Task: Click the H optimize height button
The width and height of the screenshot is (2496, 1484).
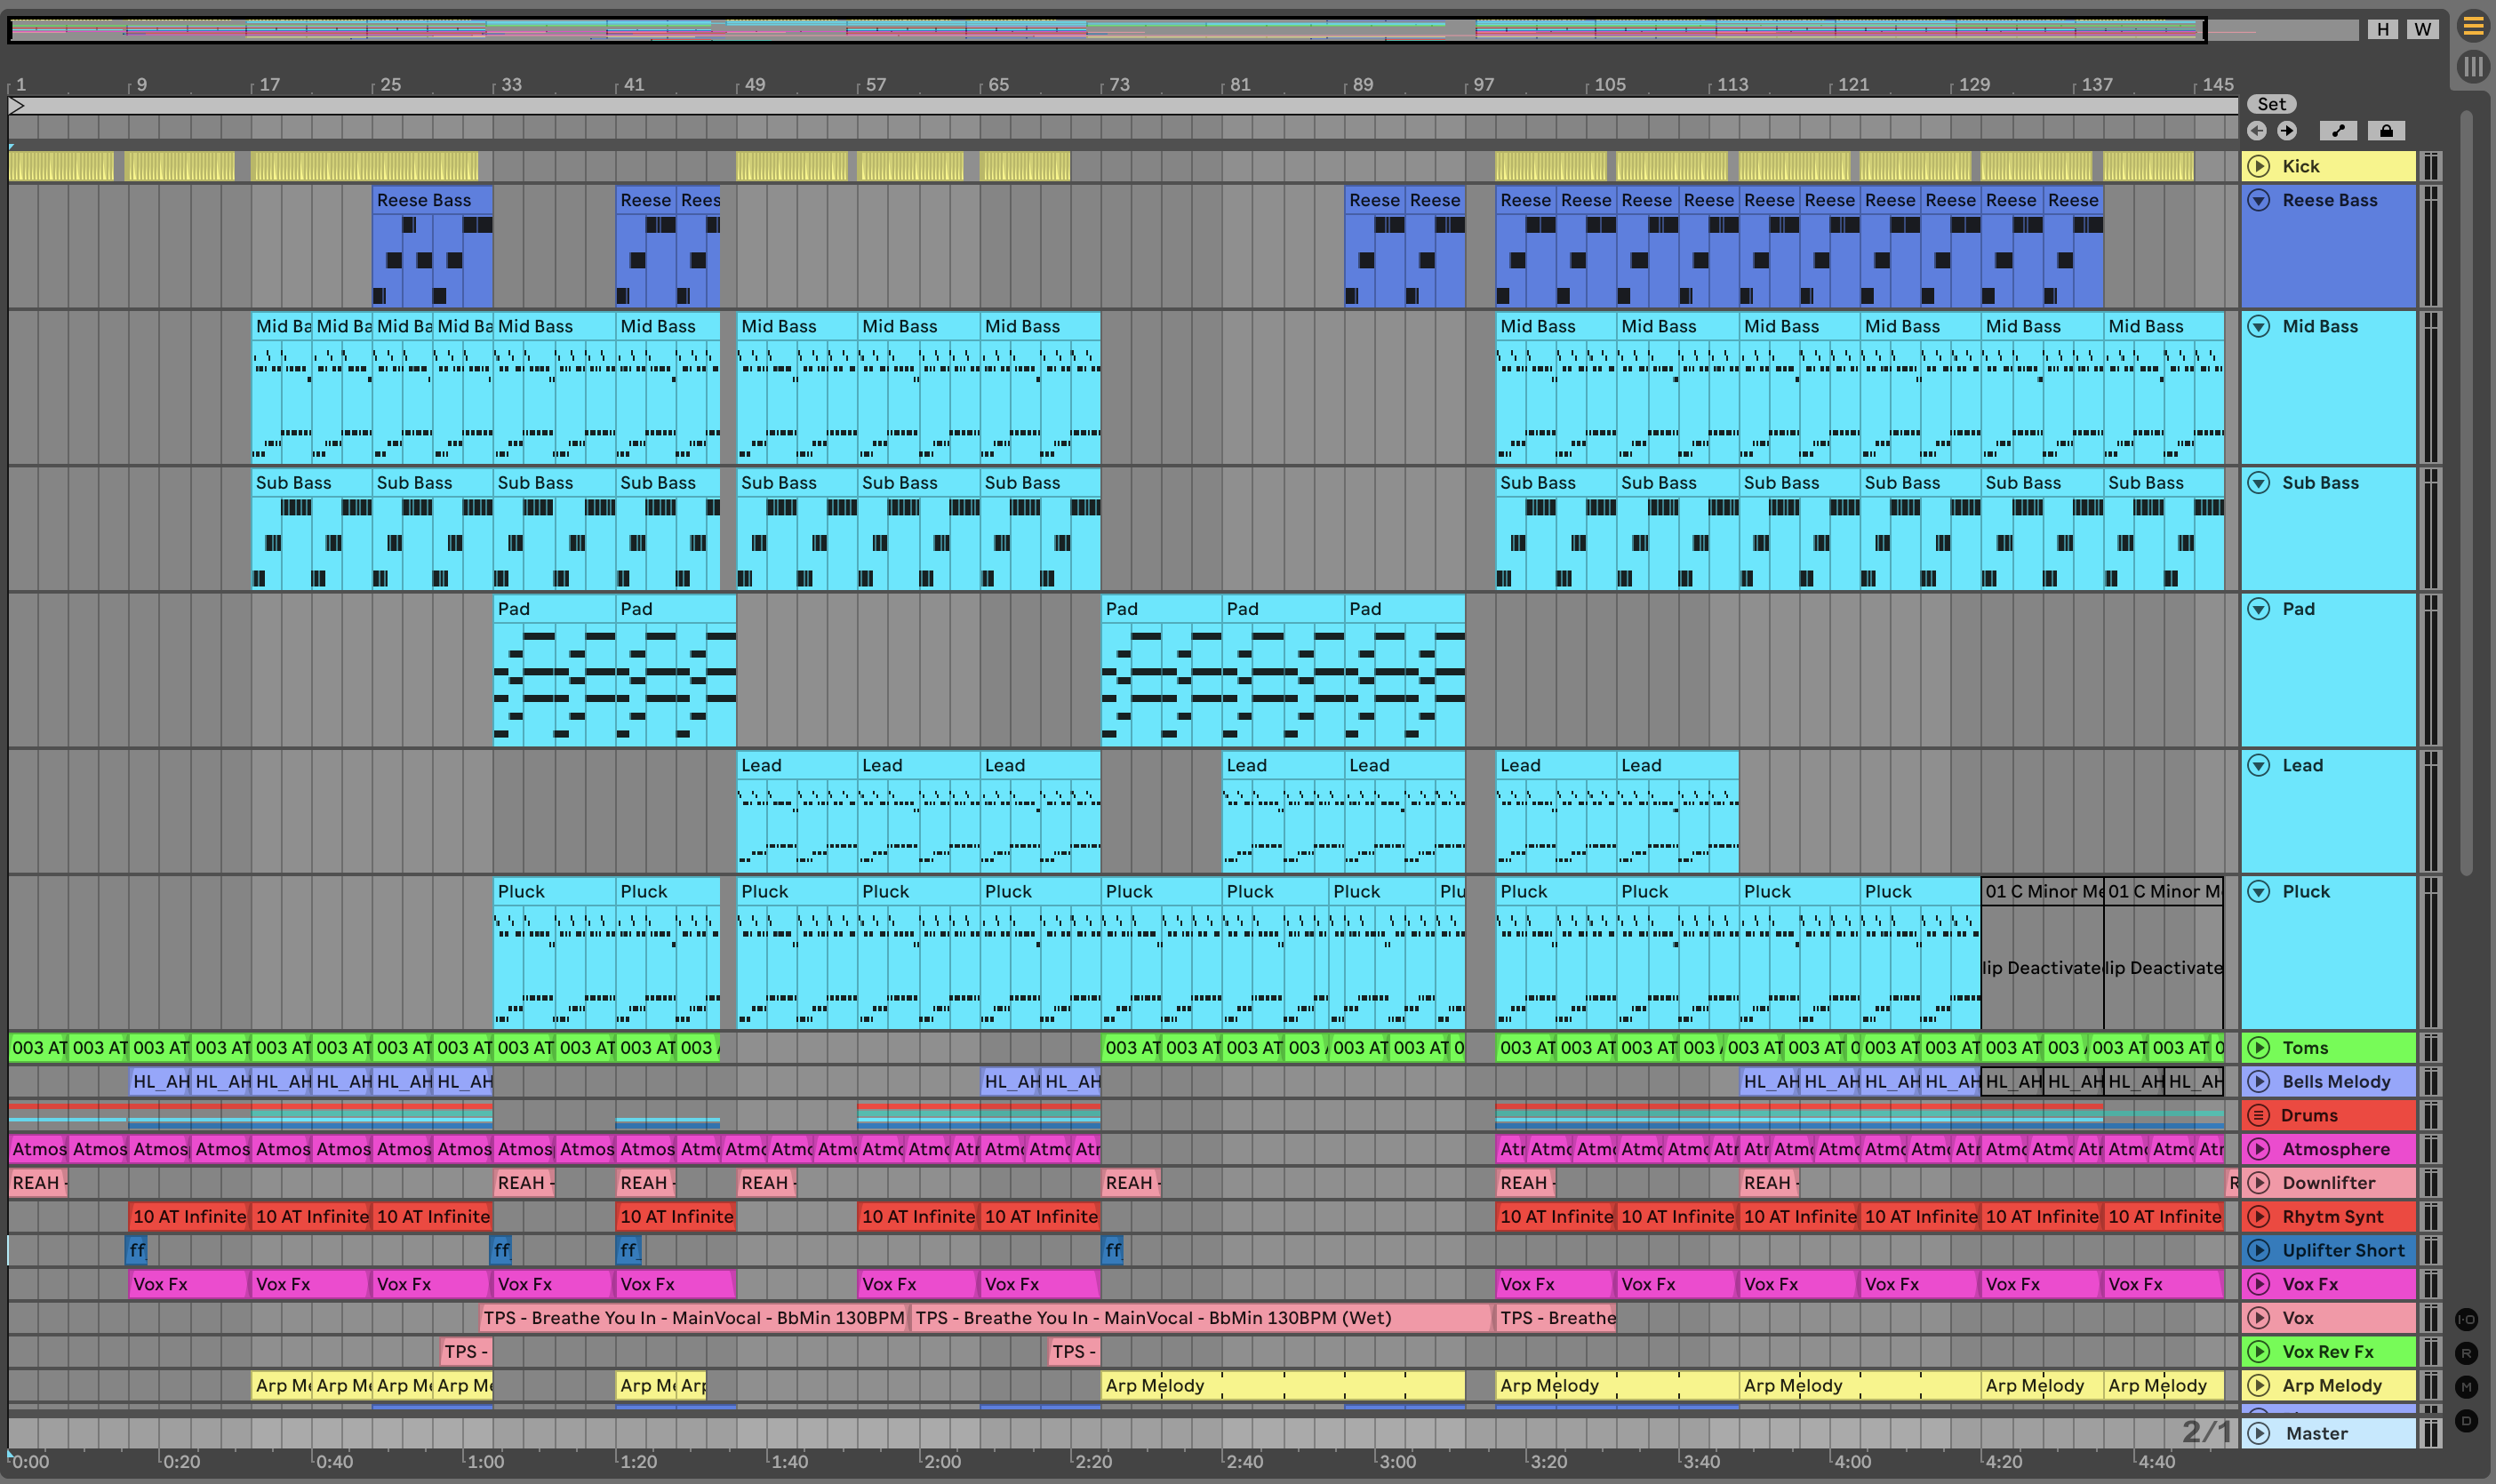Action: tap(2382, 29)
